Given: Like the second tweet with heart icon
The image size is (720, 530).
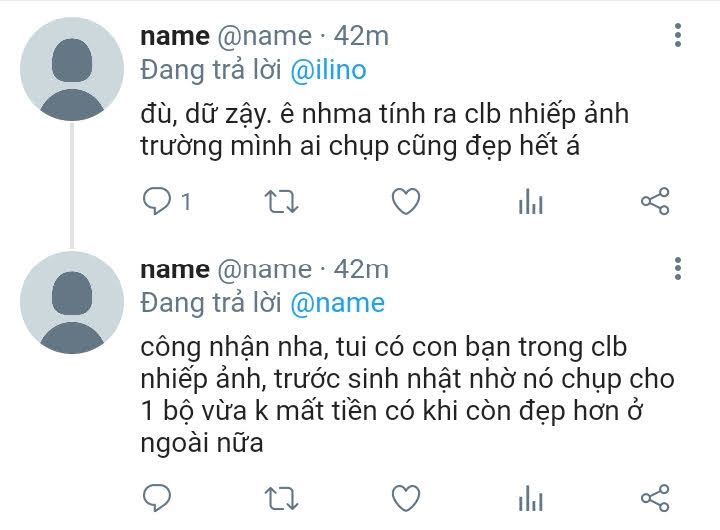Looking at the screenshot, I should tap(406, 498).
